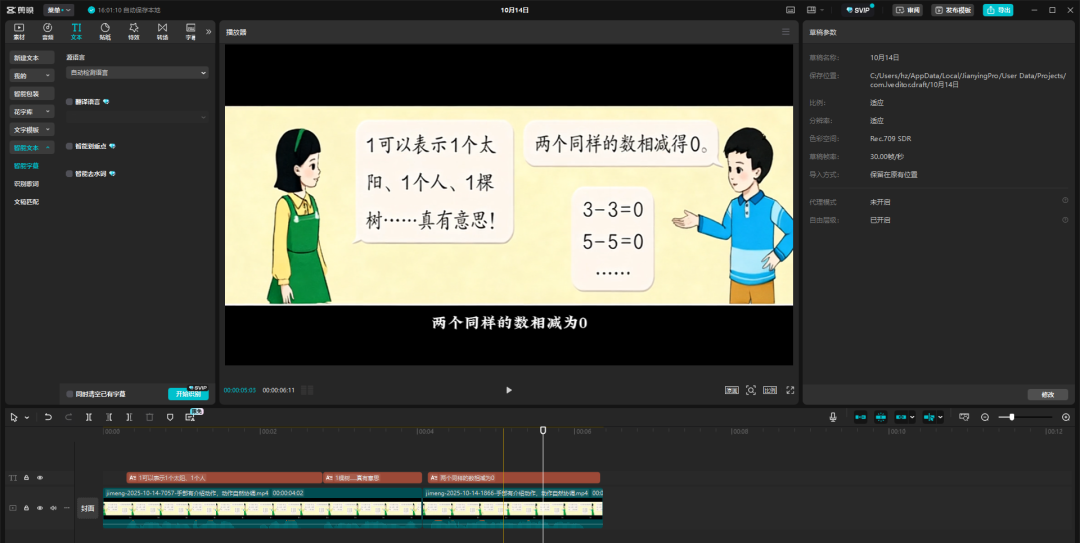Lock the text track
The image size is (1080, 543).
26,478
